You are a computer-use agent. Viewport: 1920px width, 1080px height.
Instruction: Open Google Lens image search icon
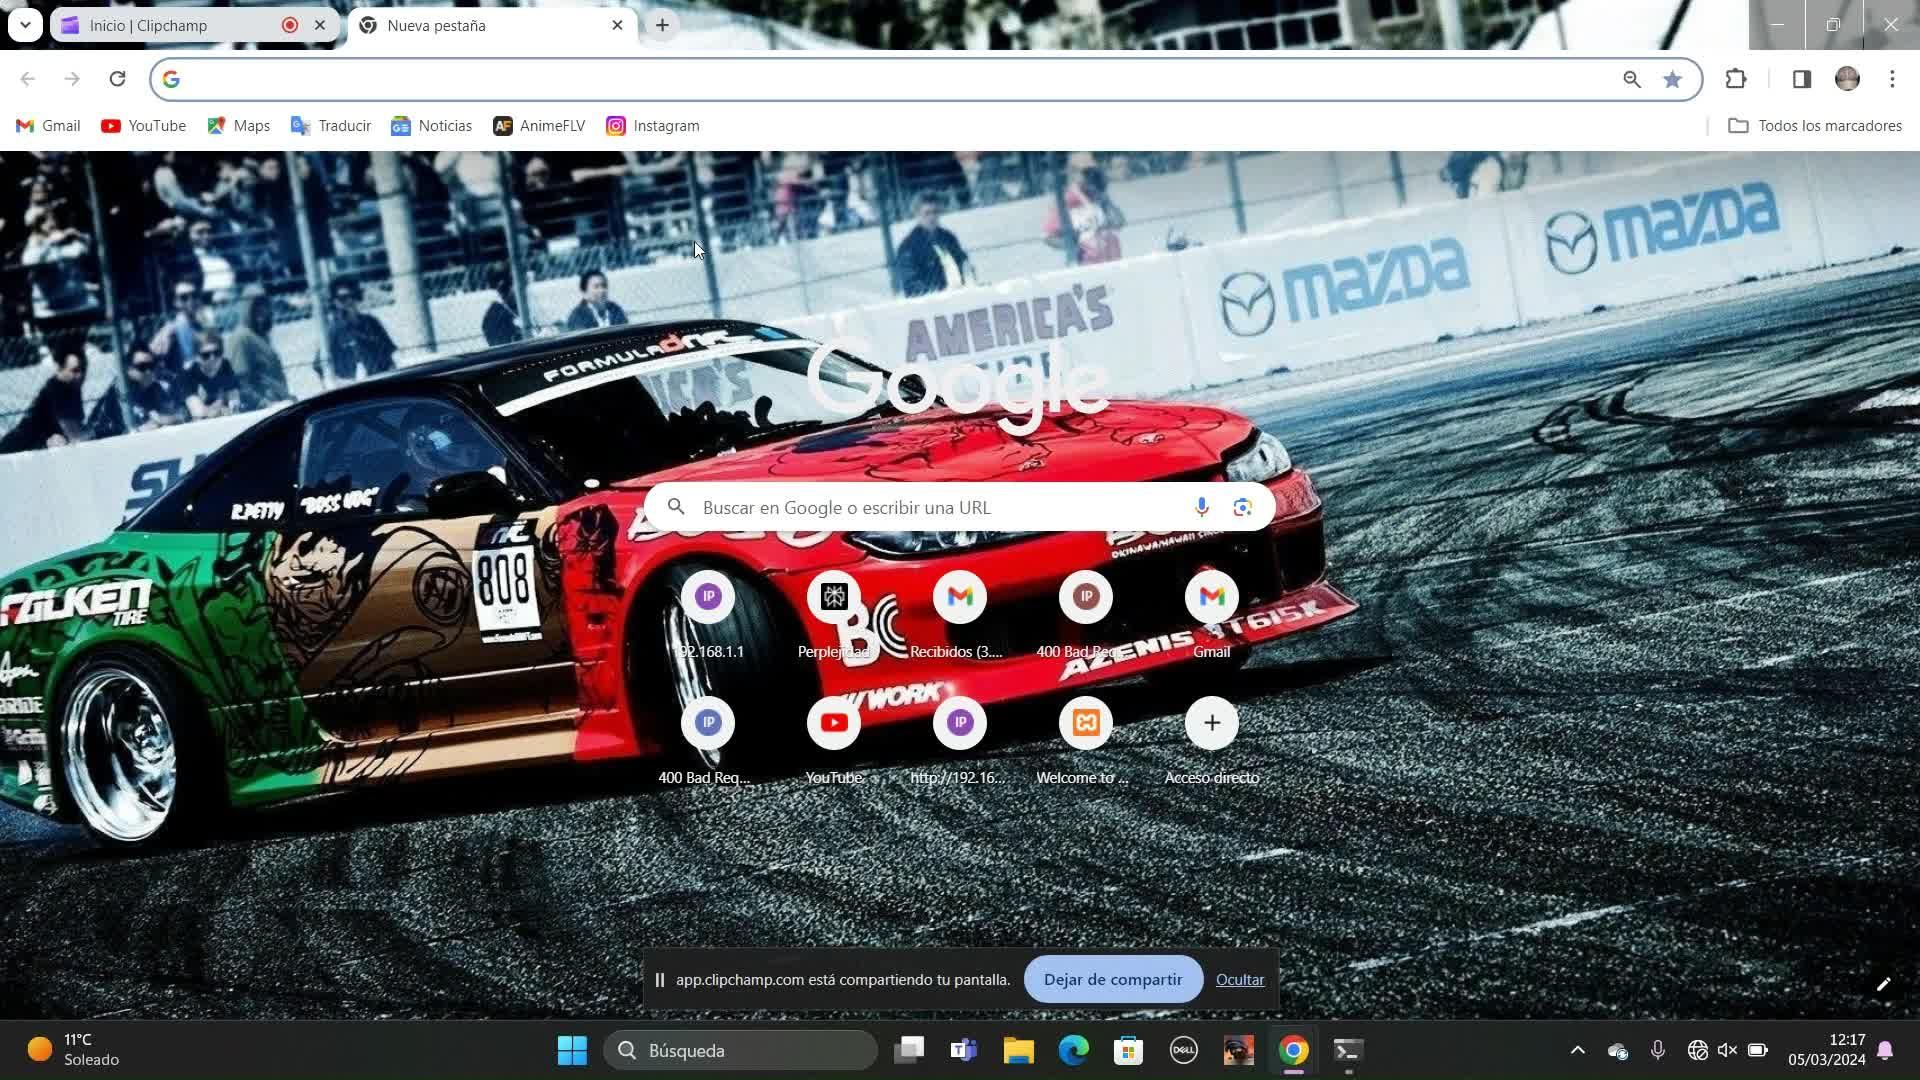[1242, 507]
